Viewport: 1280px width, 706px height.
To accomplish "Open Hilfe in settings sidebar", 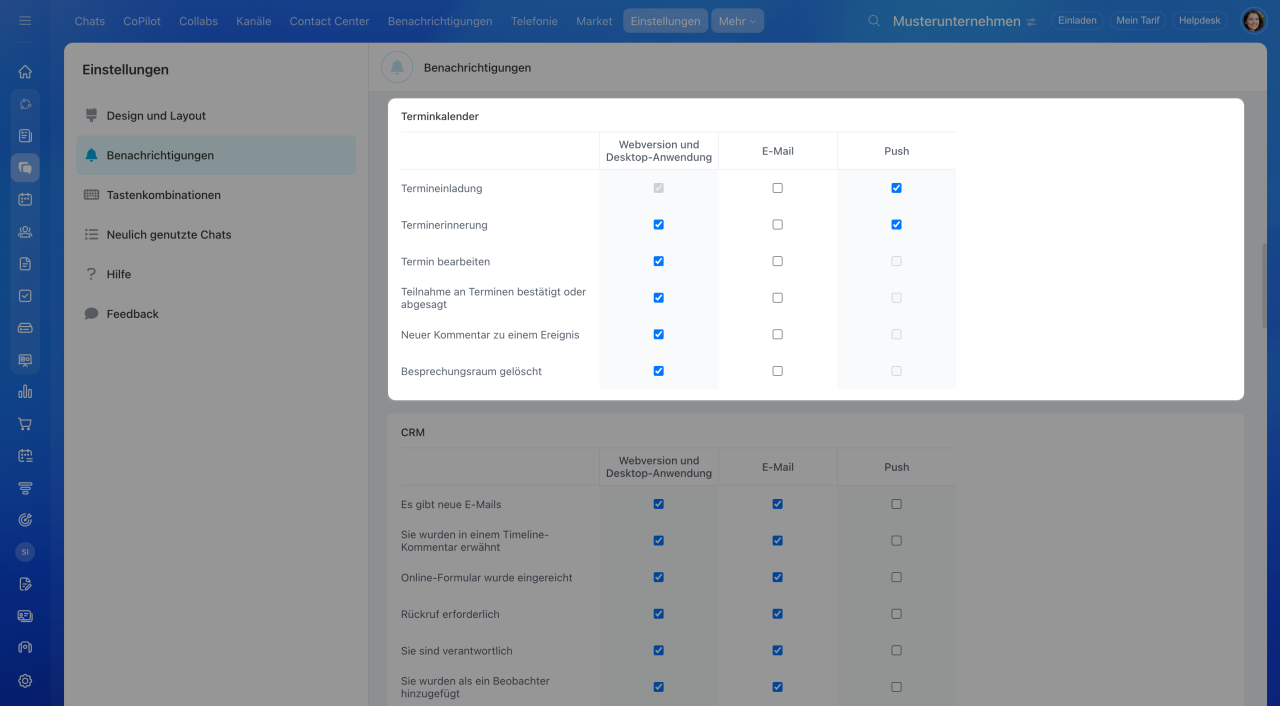I will [216, 274].
